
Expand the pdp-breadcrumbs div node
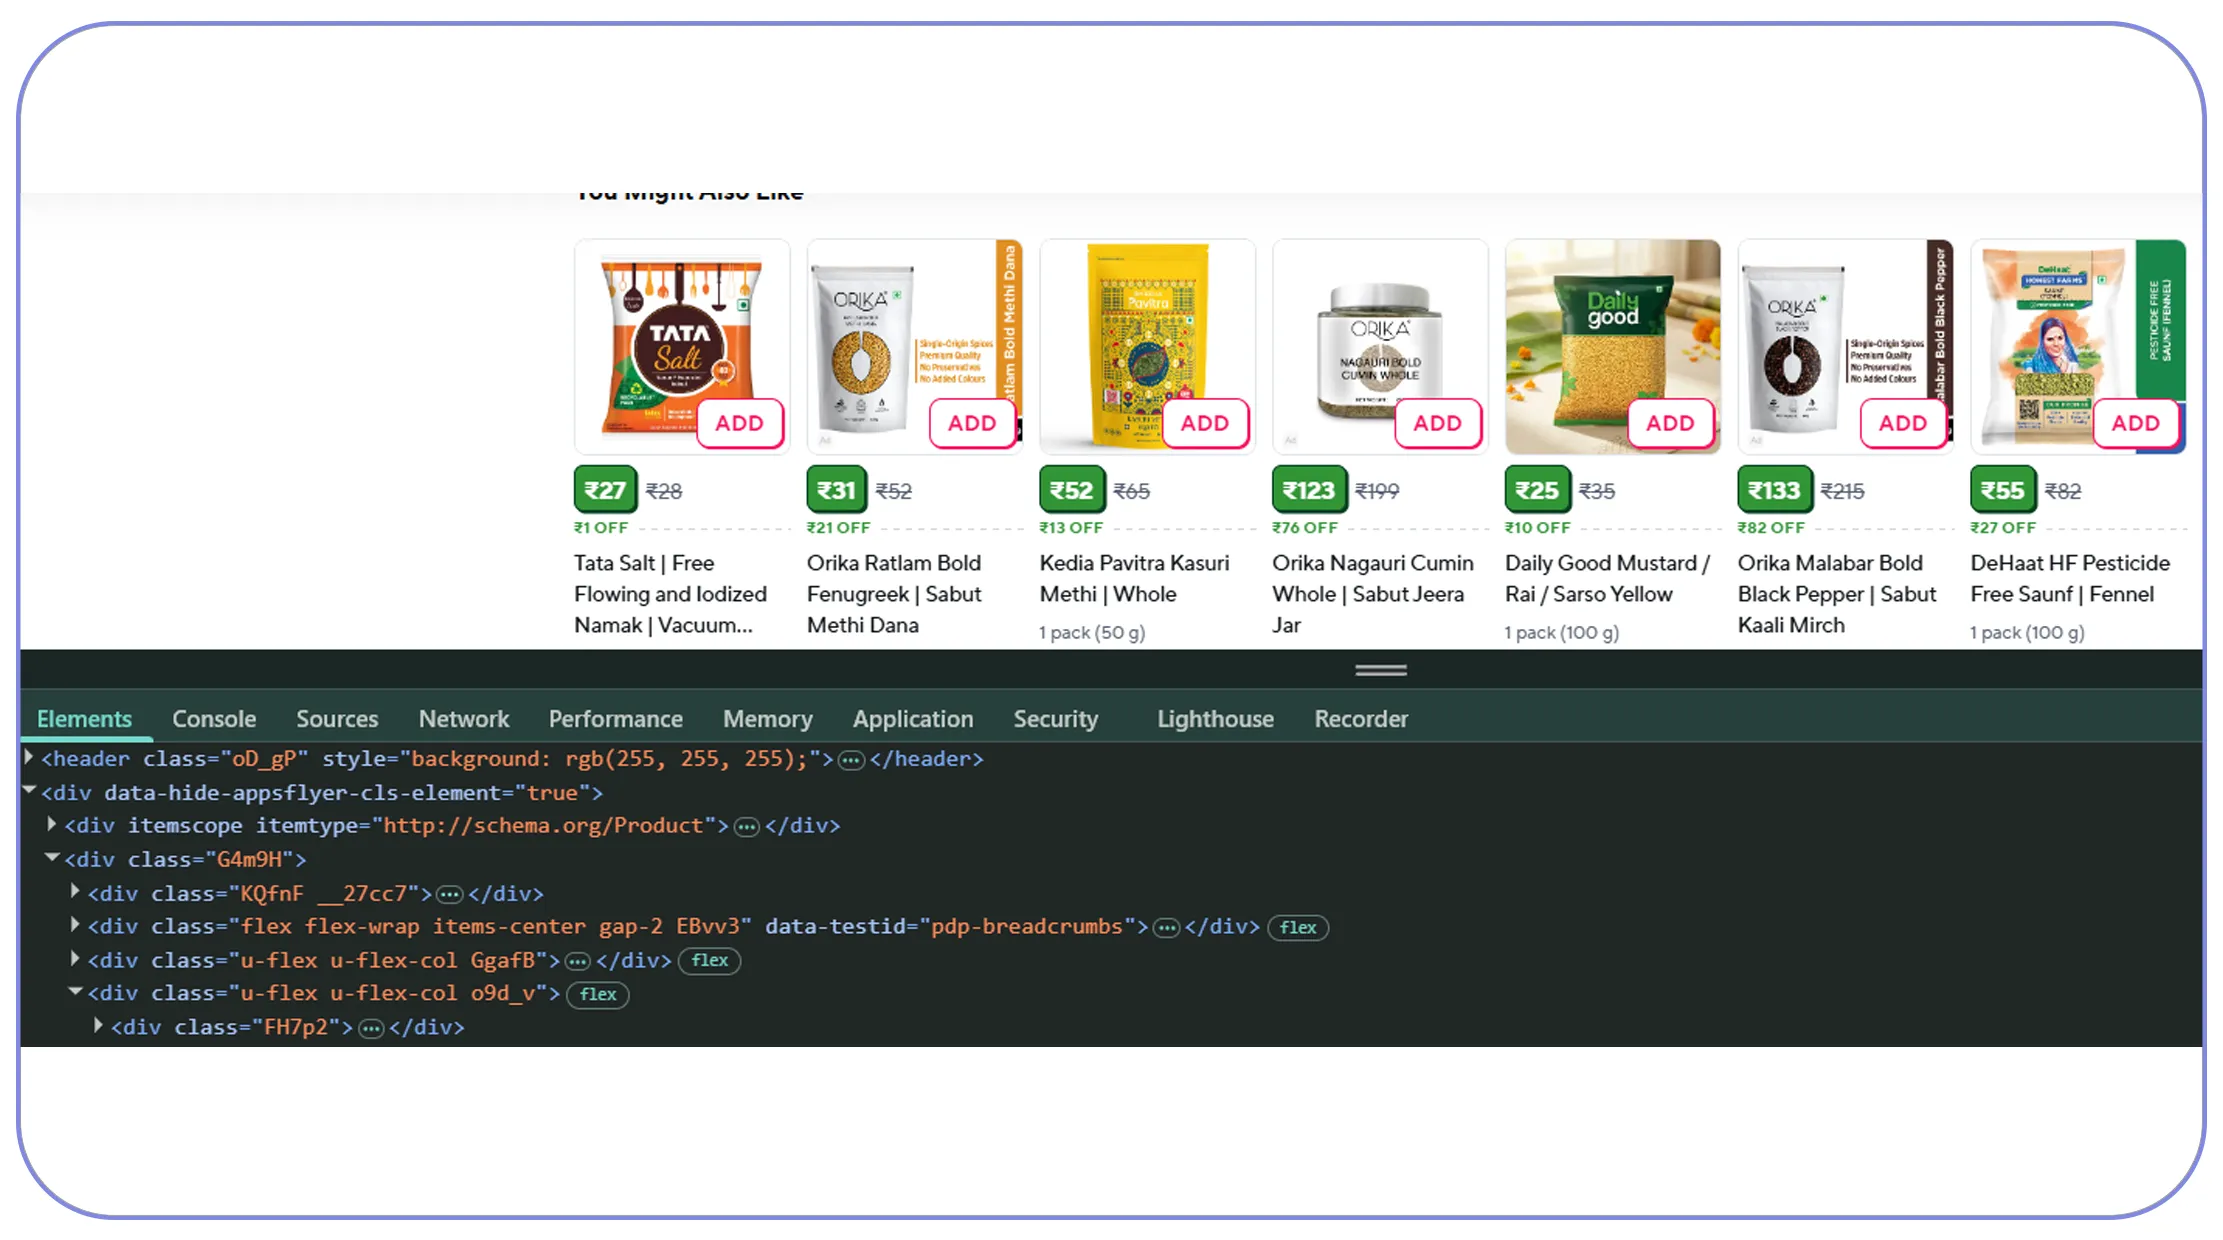75,925
